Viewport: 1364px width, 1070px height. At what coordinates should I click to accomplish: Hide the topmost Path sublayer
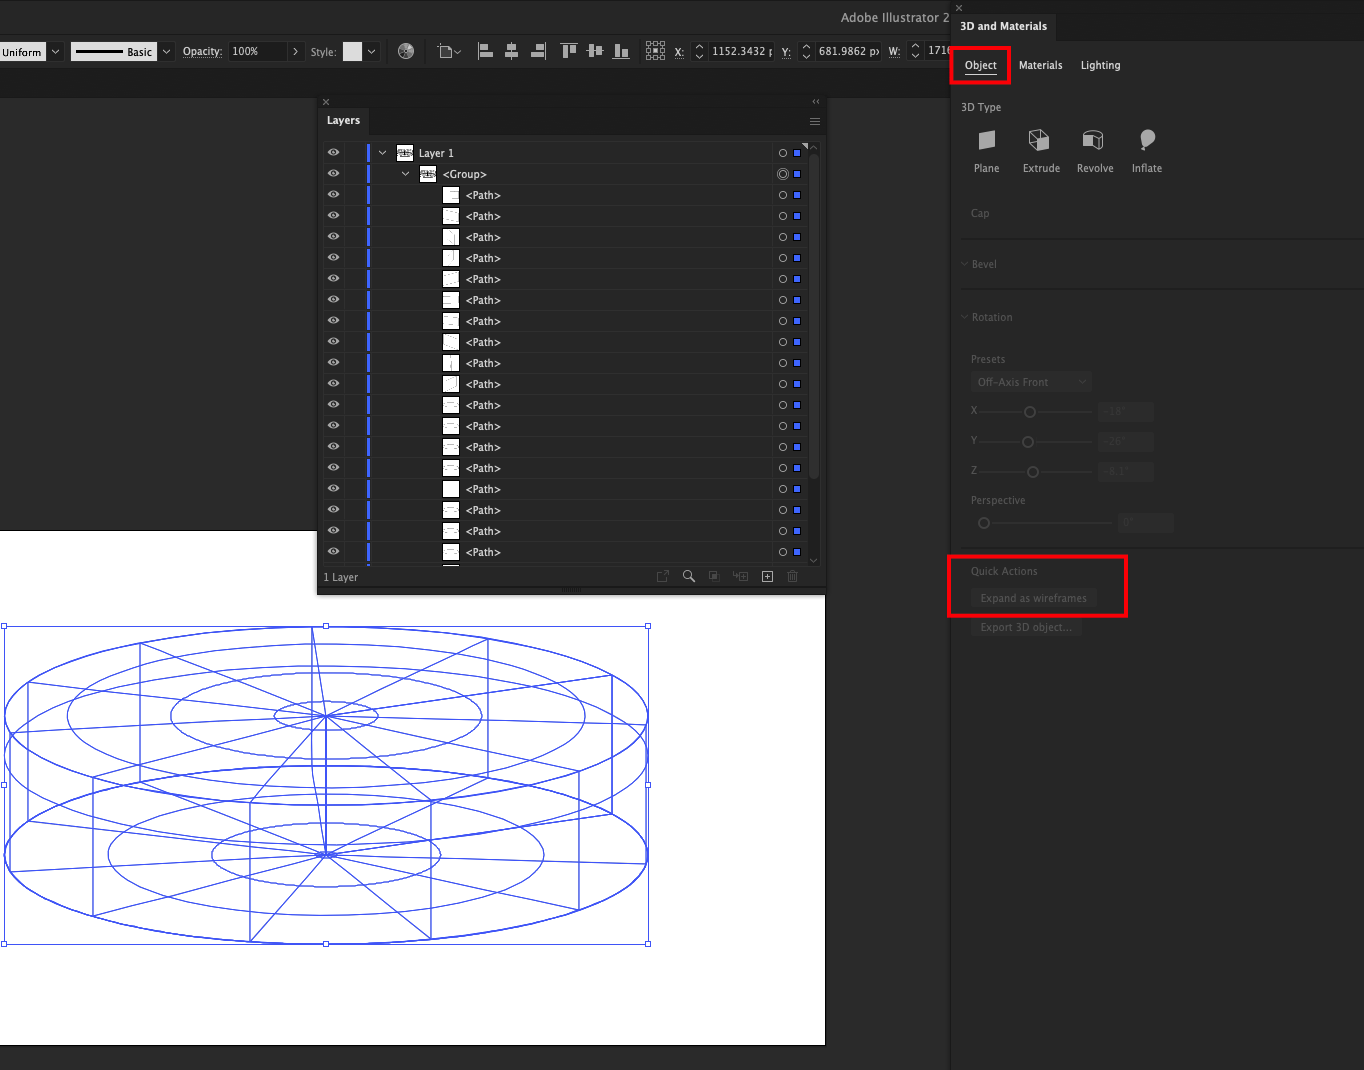click(333, 194)
